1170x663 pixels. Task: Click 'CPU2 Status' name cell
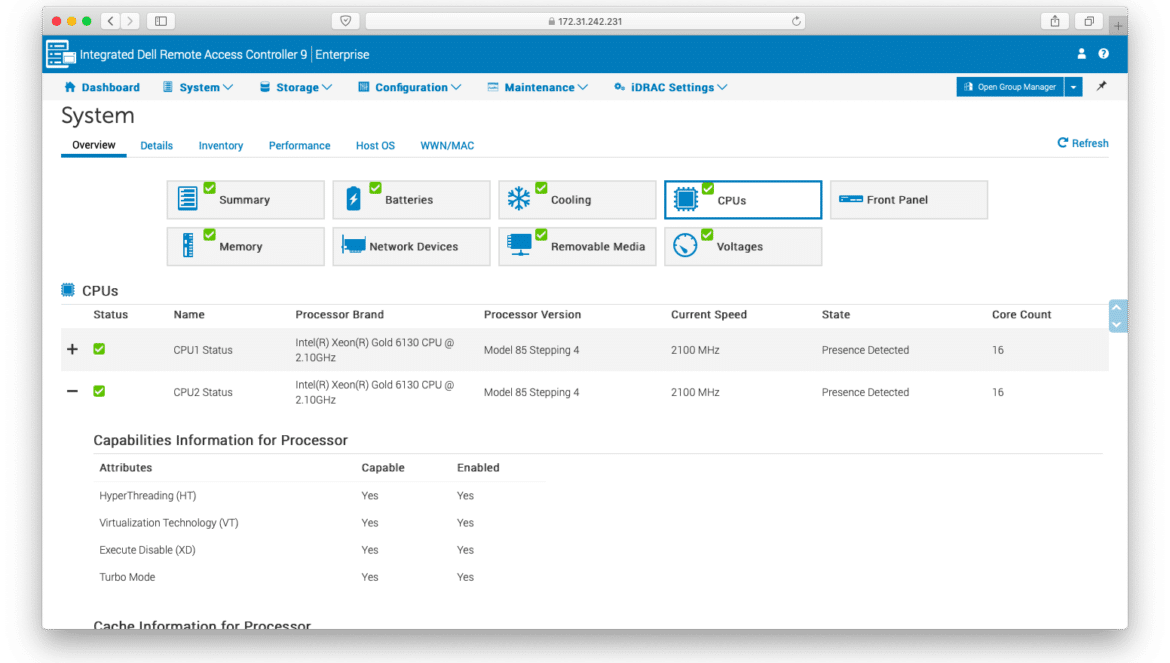203,392
